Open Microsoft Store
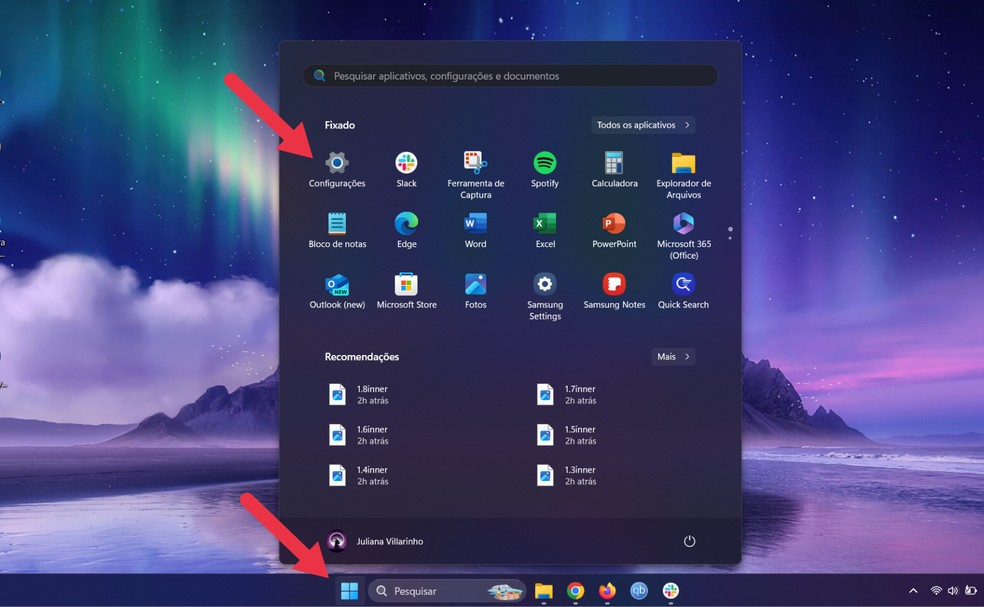This screenshot has height=607, width=984. pos(406,291)
